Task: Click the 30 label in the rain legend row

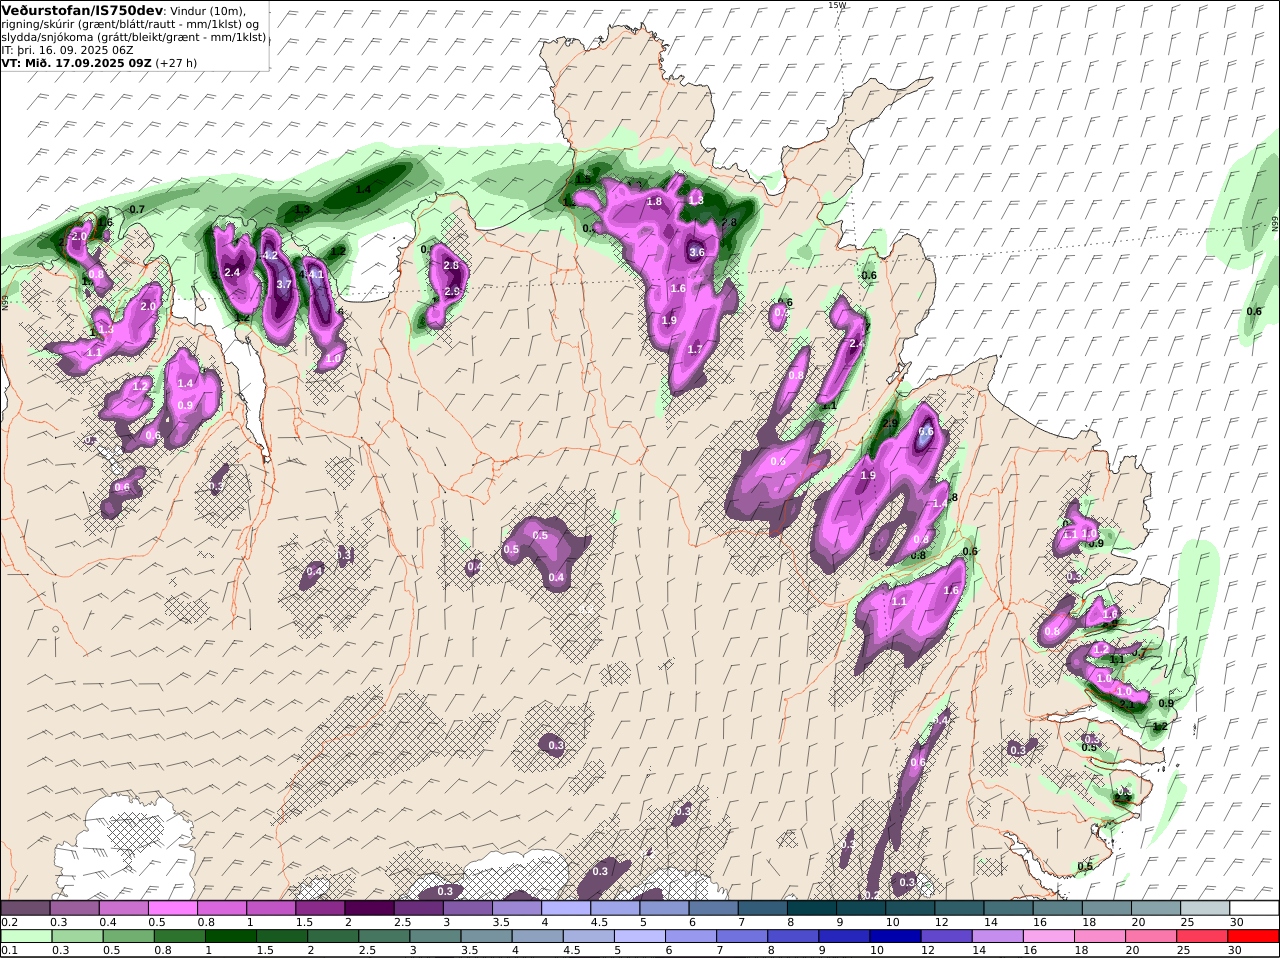Action: [1234, 950]
